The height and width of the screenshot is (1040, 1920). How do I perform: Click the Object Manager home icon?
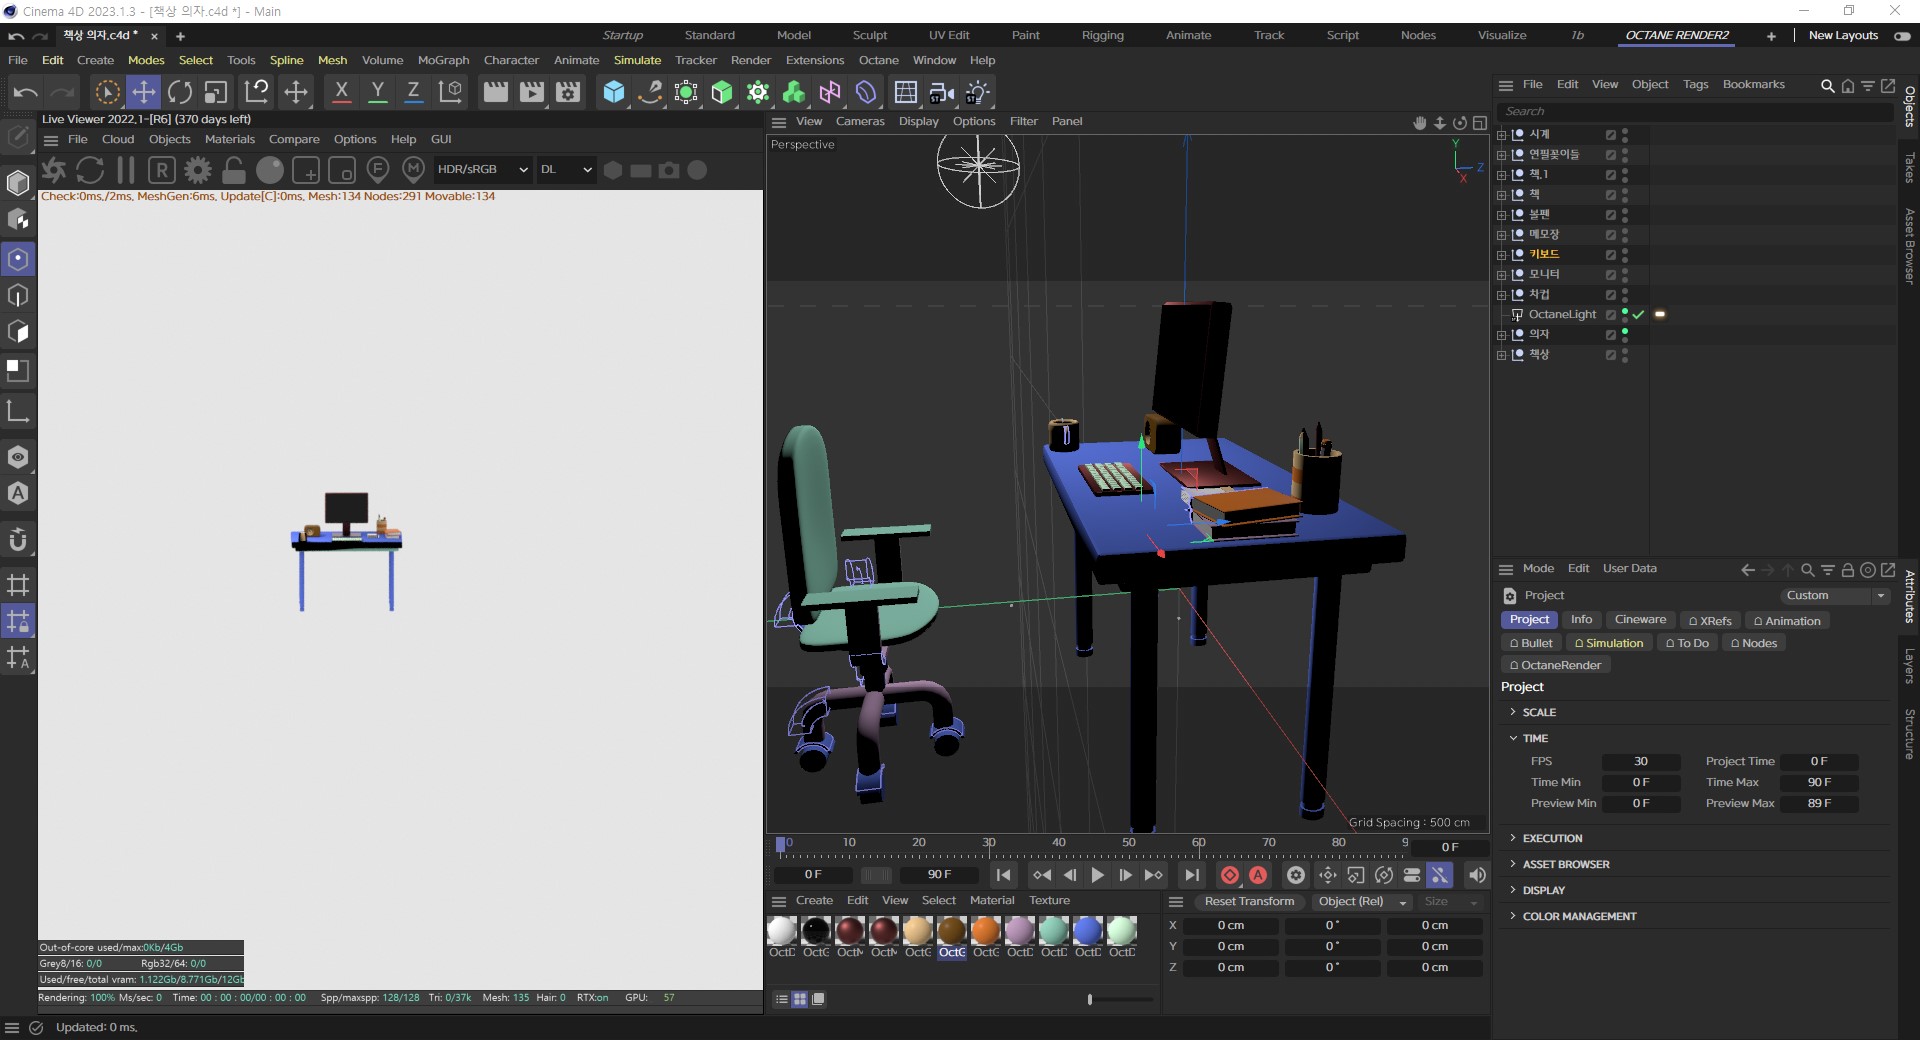pyautogui.click(x=1848, y=85)
